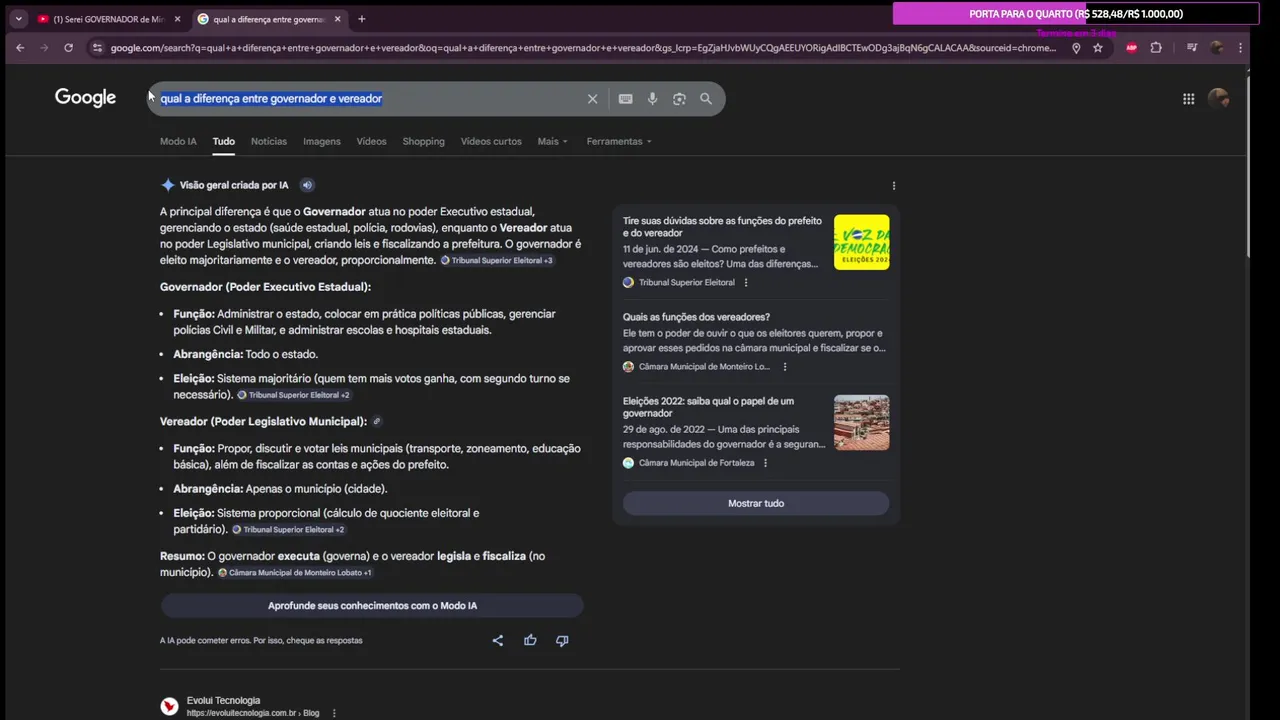This screenshot has width=1280, height=720.
Task: Switch to the Serei GOVERNADOR YouTube tab
Action: click(106, 19)
